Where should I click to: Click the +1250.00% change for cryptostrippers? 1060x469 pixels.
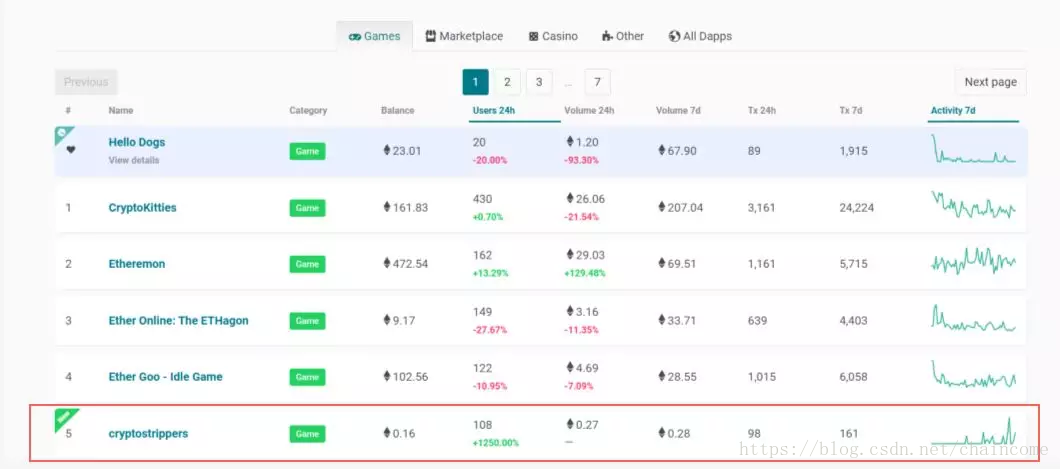point(496,443)
